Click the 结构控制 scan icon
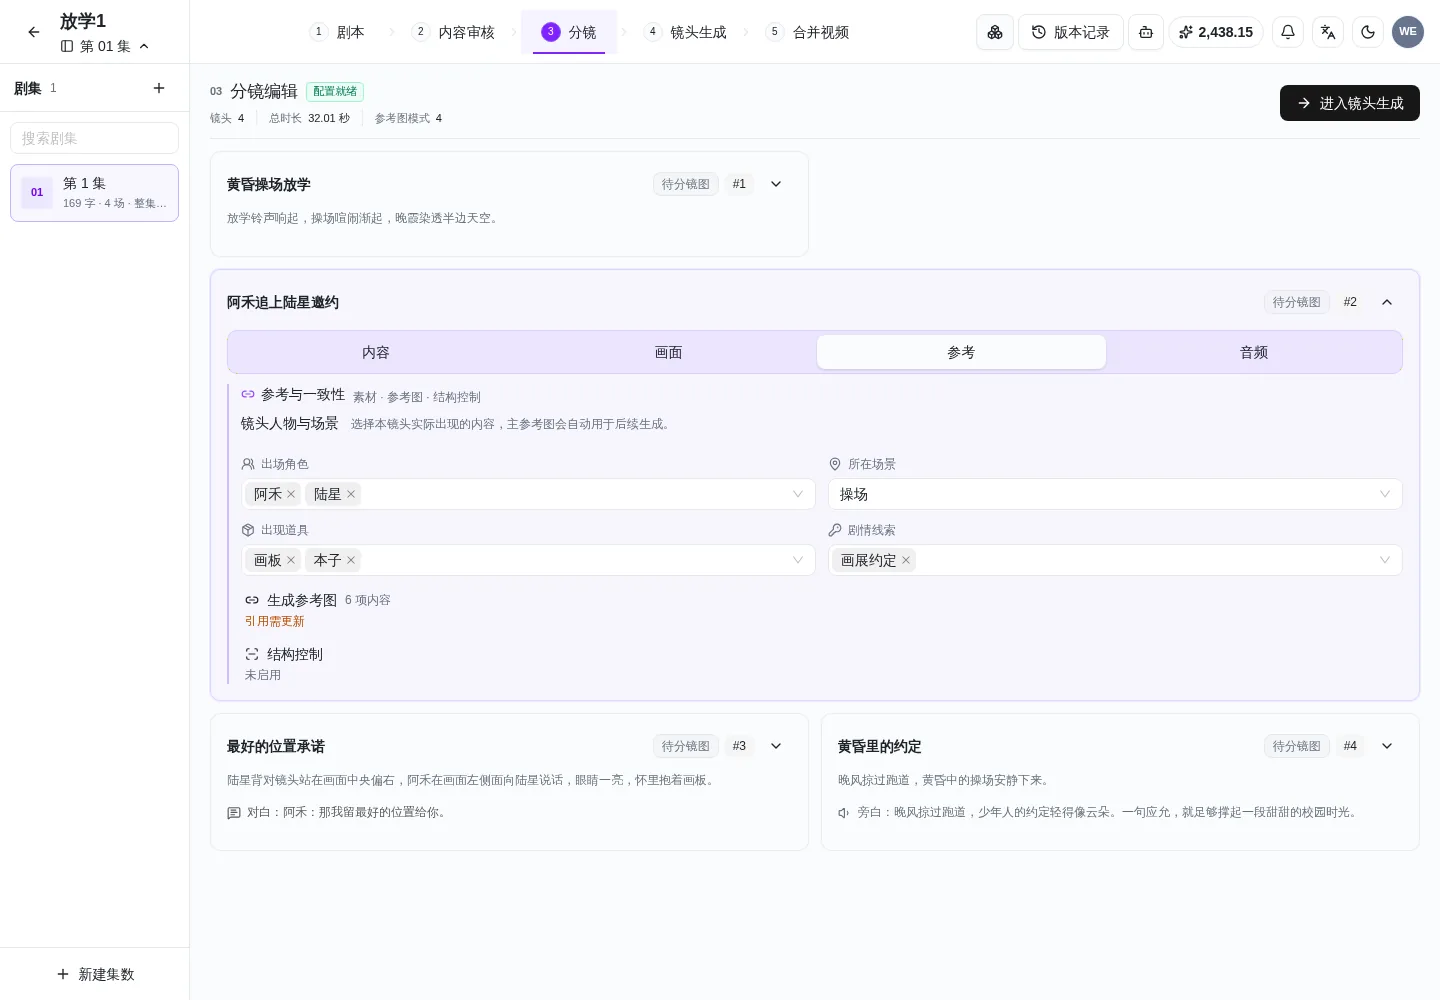 (252, 654)
